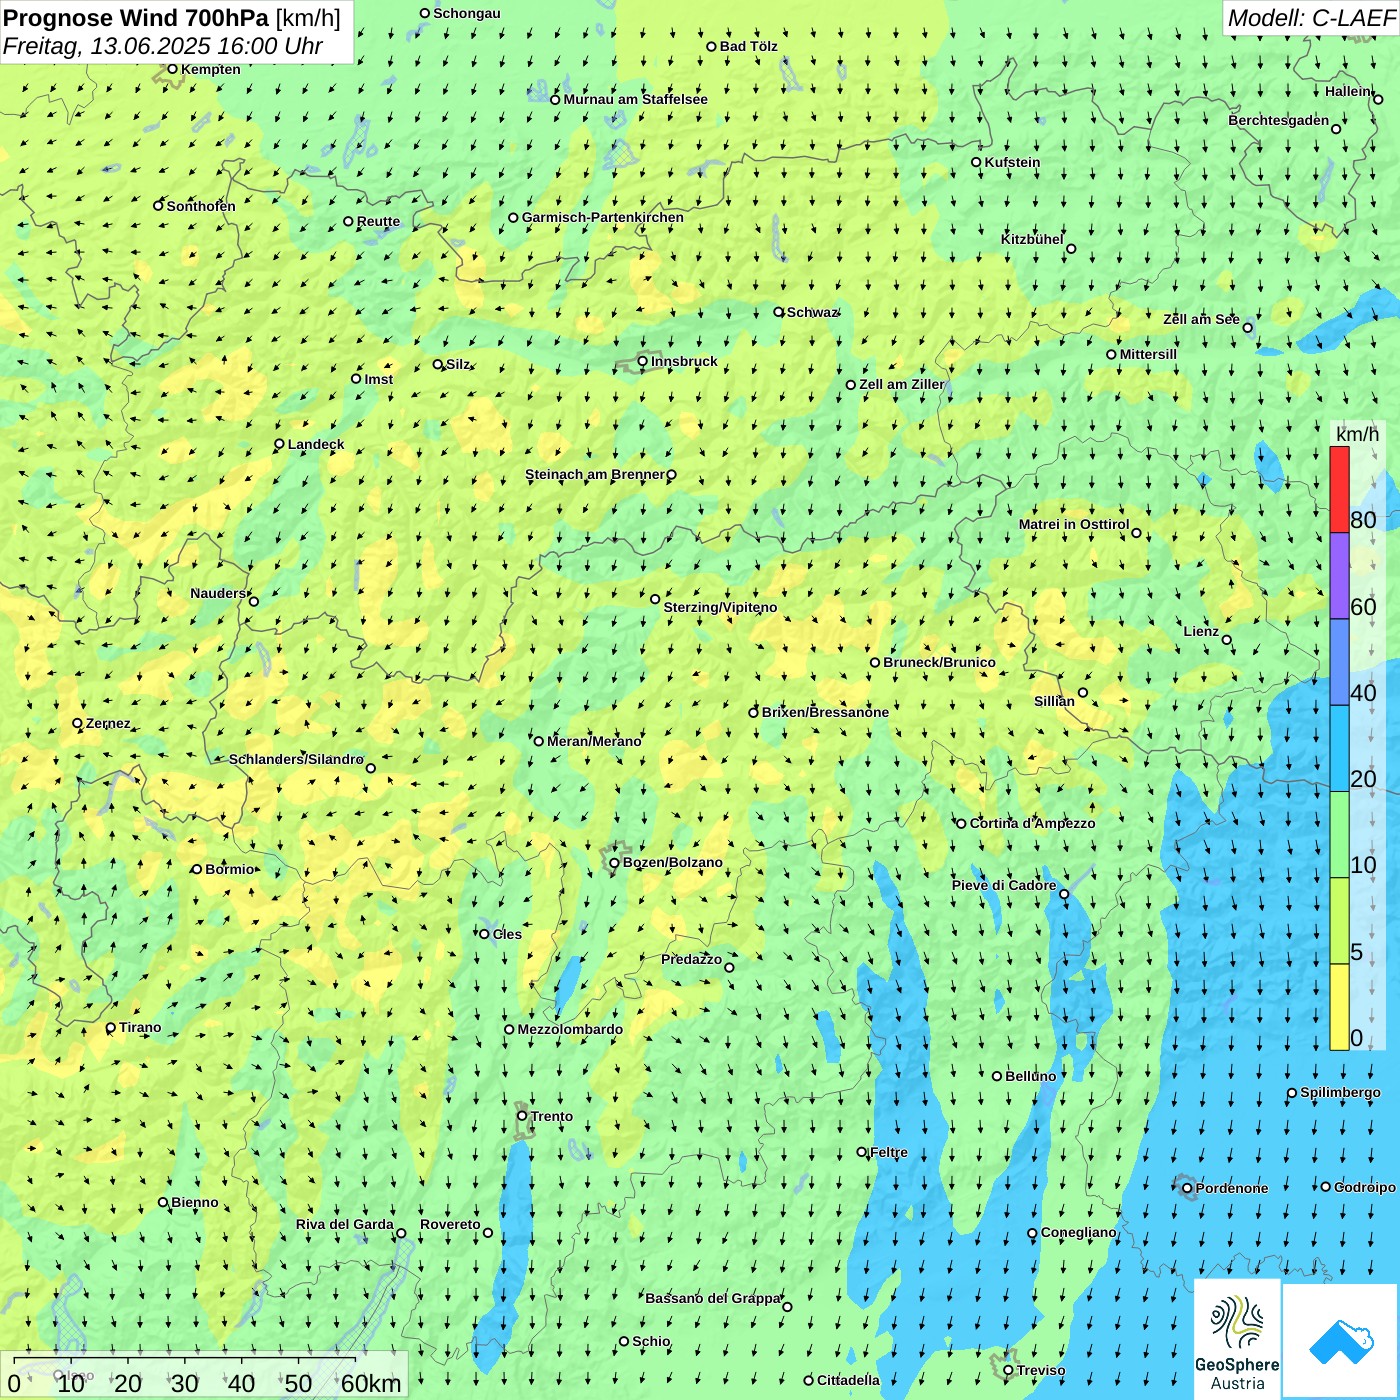
Task: Click the 'Riva del Garda' label
Action: point(345,1224)
